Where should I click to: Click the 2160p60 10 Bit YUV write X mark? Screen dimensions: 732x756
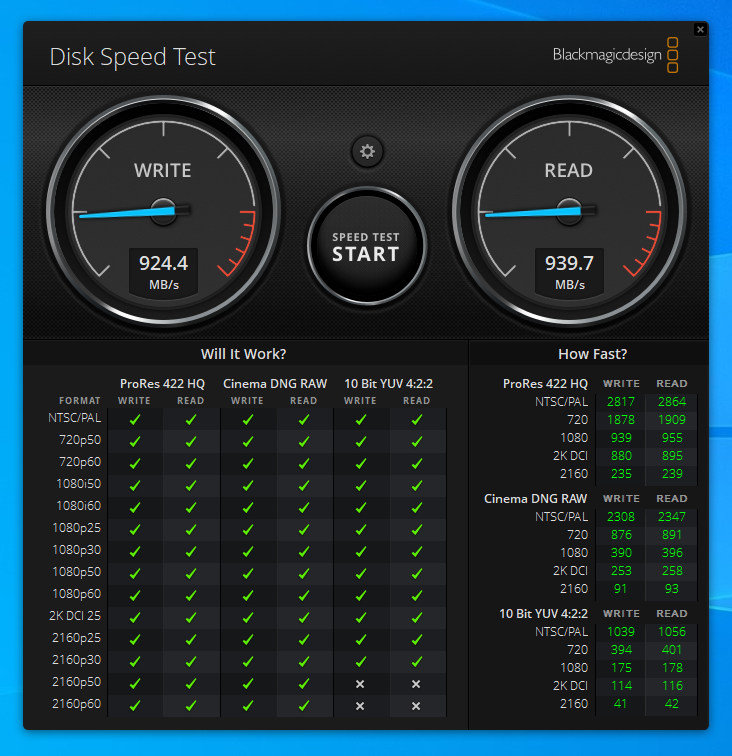click(x=360, y=706)
